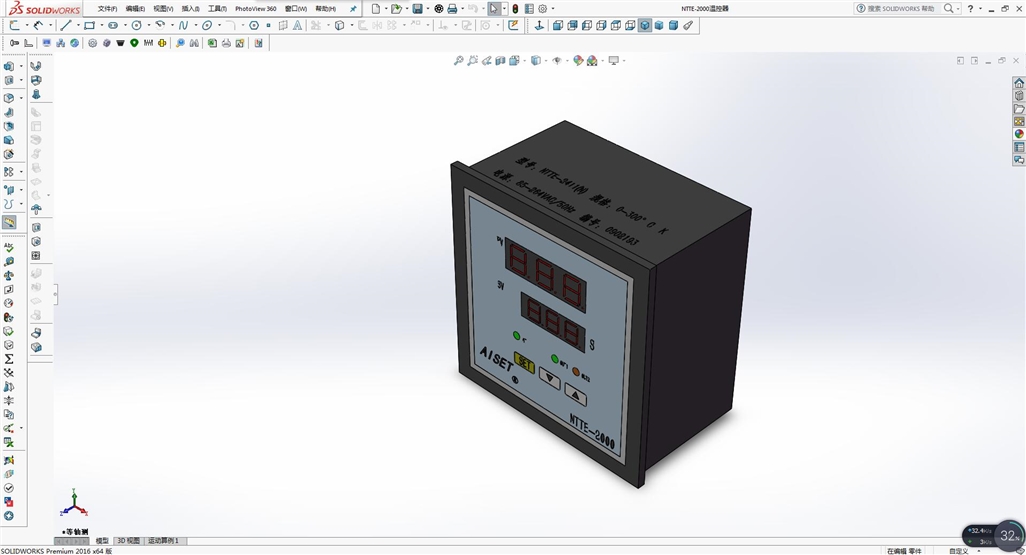The width and height of the screenshot is (1026, 555).
Task: Click the Sigma equations icon in left toolbar
Action: 9,359
